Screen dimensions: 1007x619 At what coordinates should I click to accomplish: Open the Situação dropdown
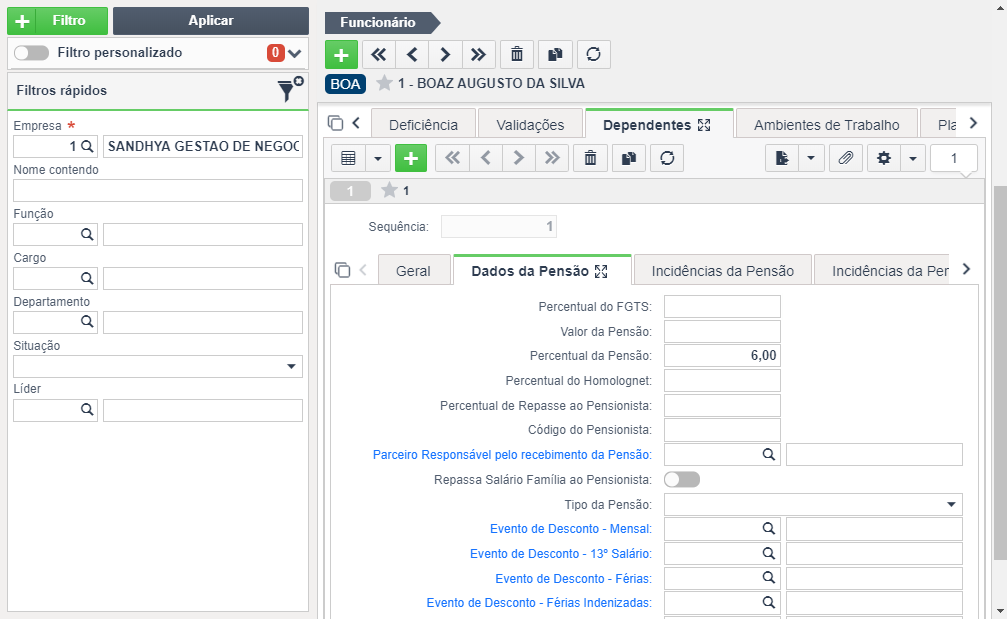coord(291,367)
